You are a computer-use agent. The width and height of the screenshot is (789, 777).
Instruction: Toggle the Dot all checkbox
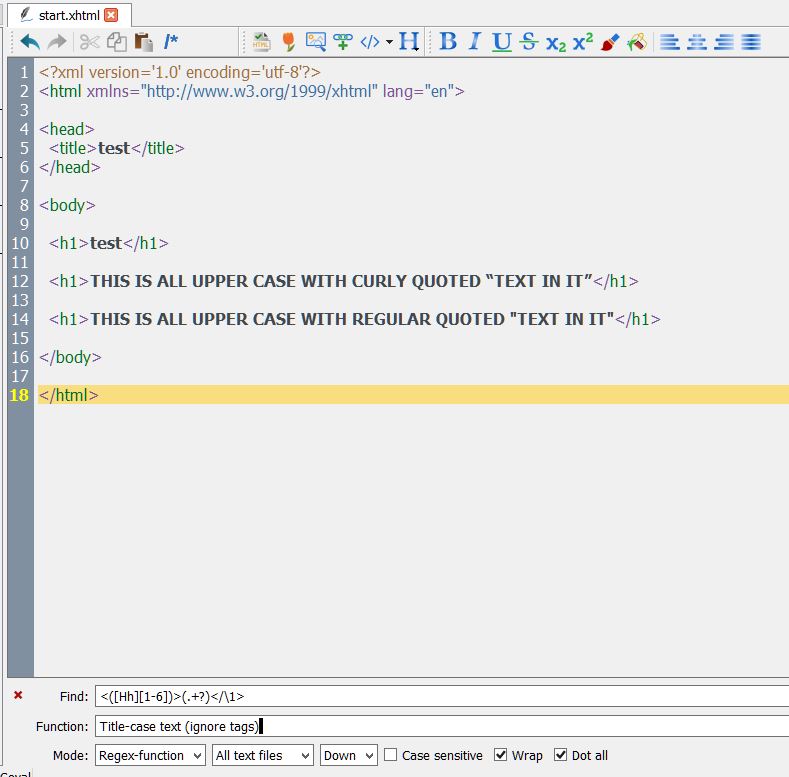click(561, 755)
